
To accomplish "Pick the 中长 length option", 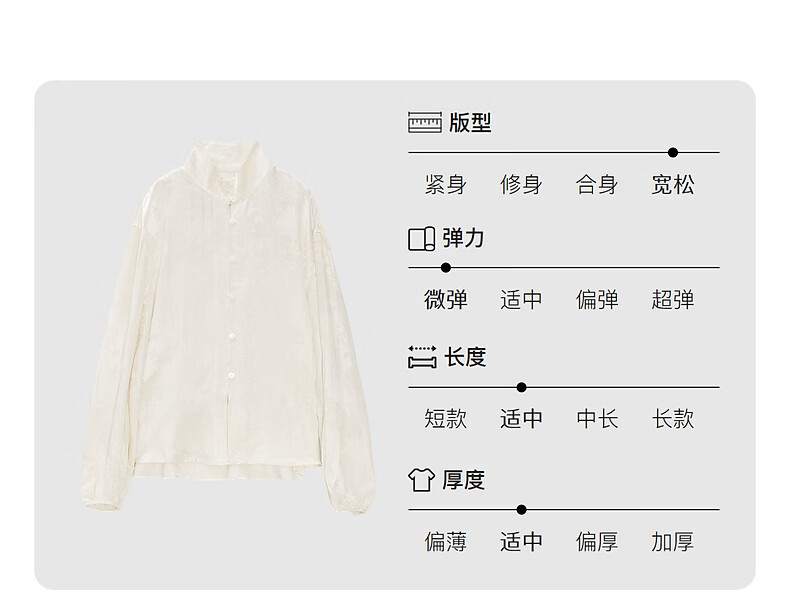I will point(597,419).
